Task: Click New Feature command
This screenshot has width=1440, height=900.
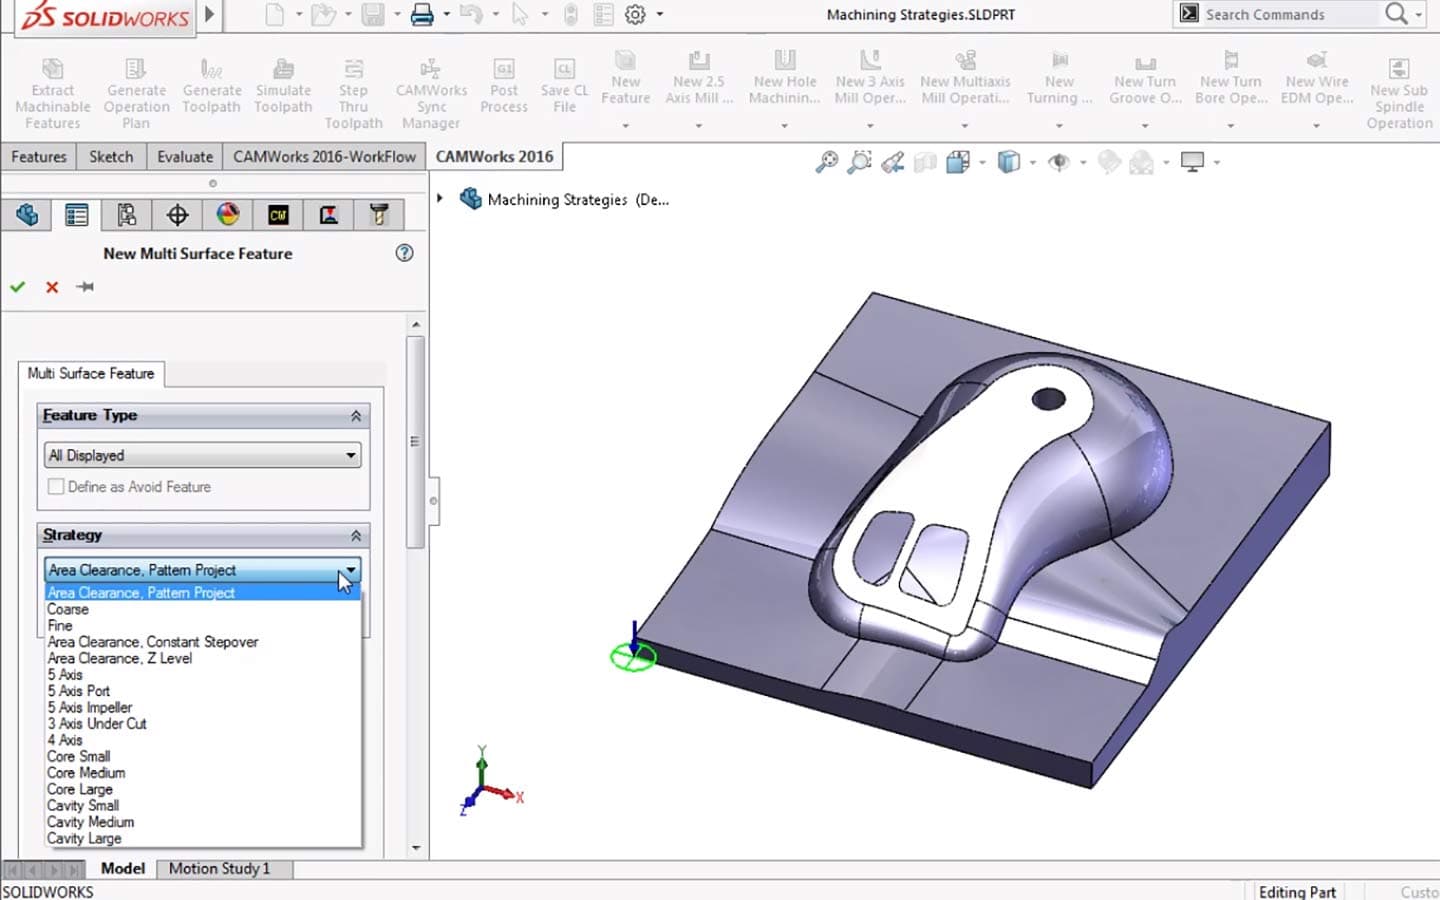Action: click(x=626, y=78)
